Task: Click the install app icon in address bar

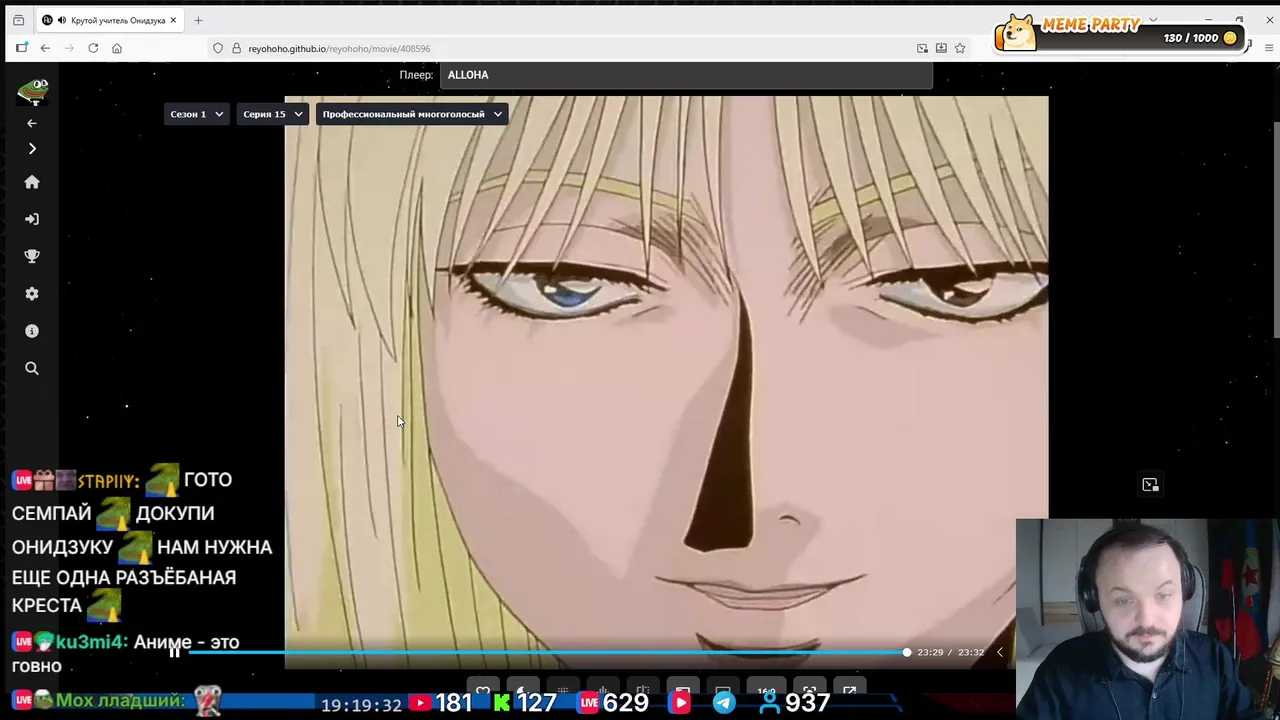Action: (x=941, y=48)
